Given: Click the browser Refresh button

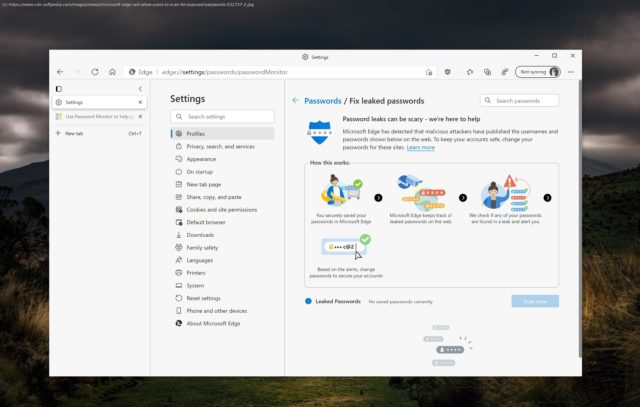Looking at the screenshot, I should click(x=95, y=72).
